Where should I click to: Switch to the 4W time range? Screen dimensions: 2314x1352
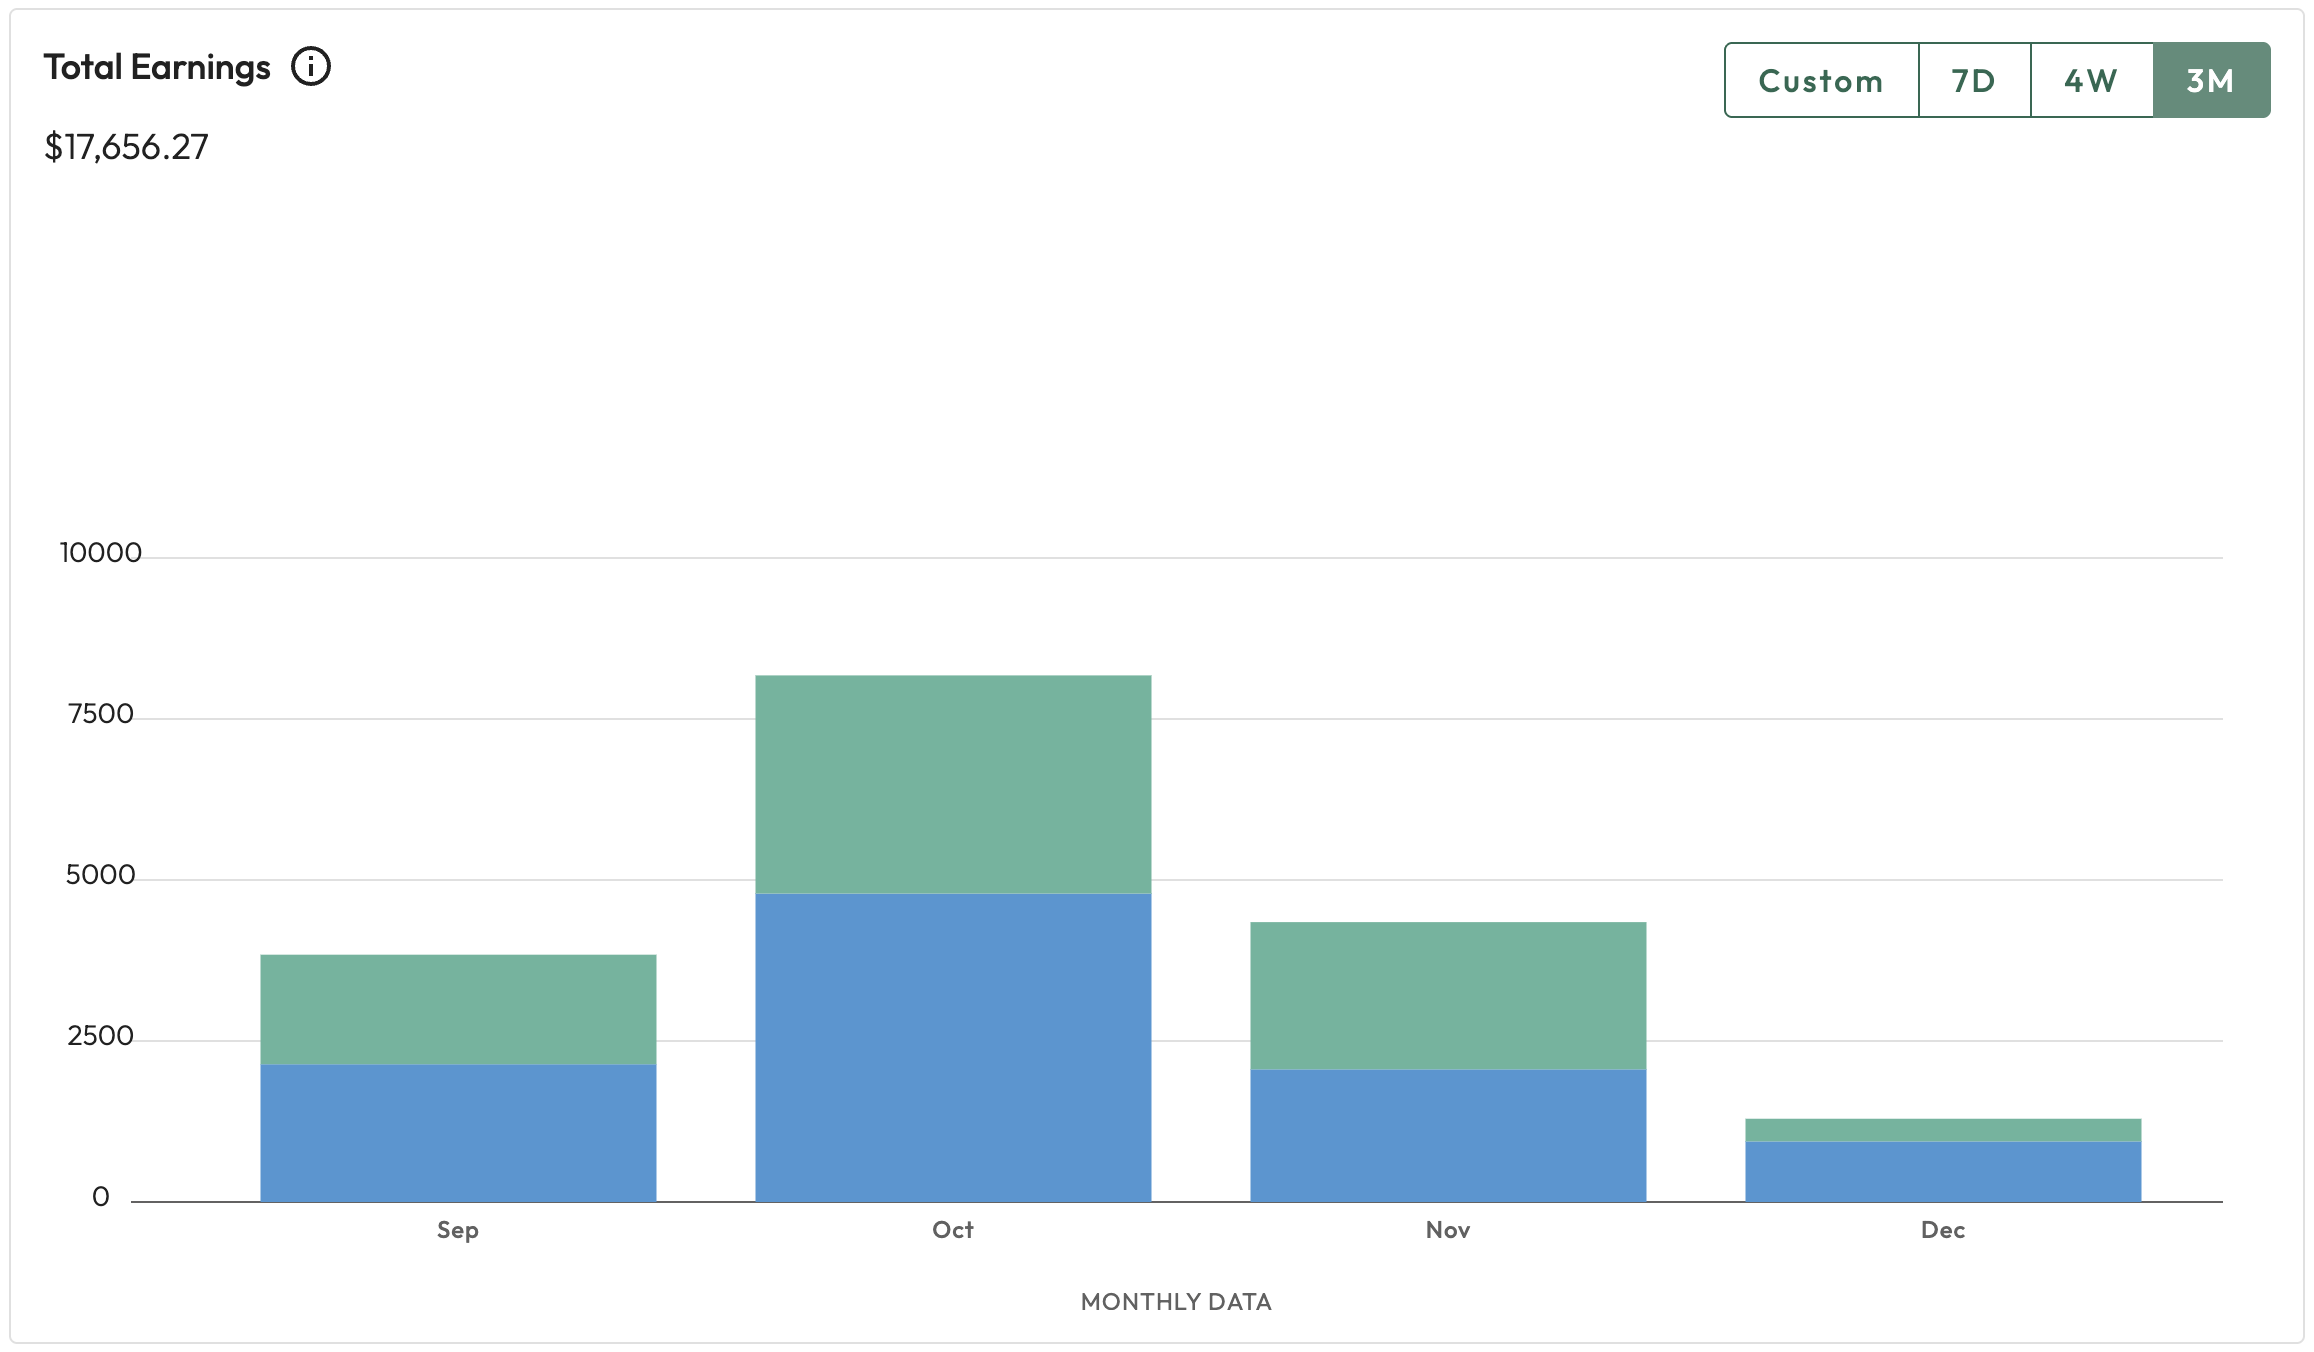pyautogui.click(x=2091, y=80)
